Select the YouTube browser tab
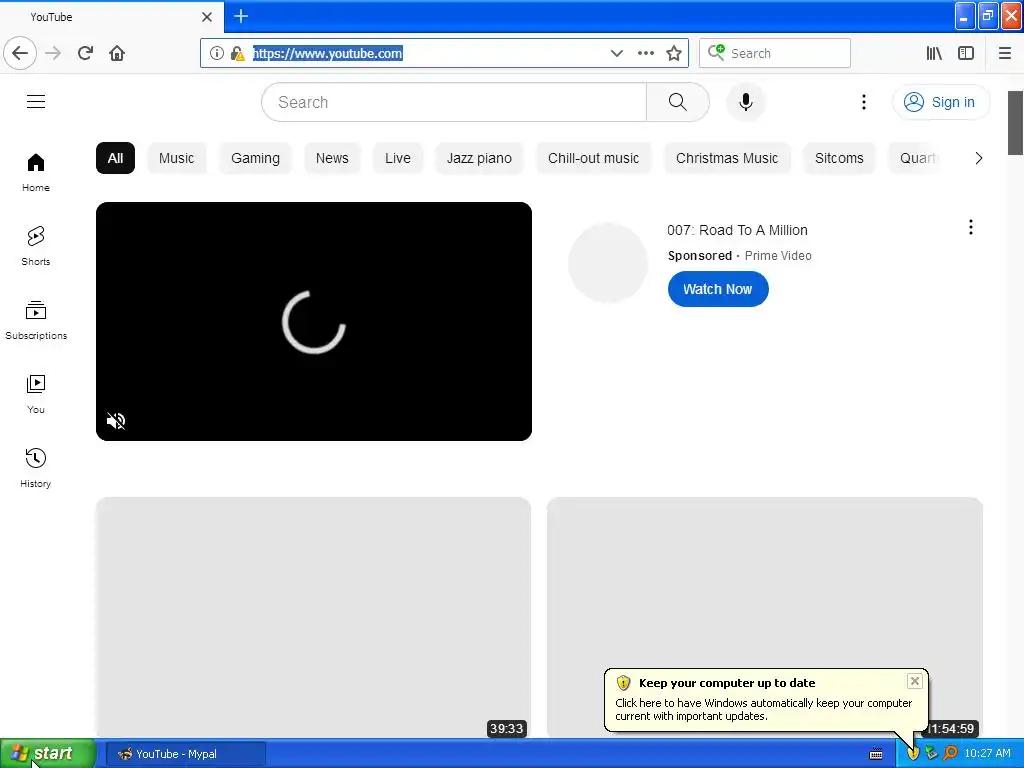 point(112,17)
